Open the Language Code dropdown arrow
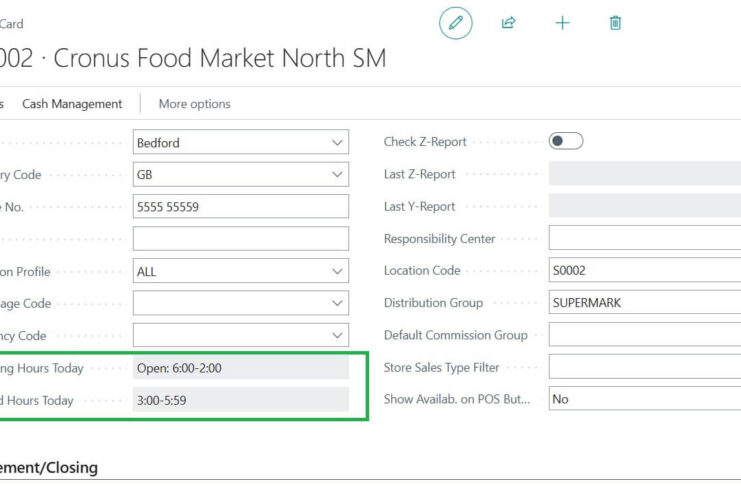The height and width of the screenshot is (486, 741). 337,303
